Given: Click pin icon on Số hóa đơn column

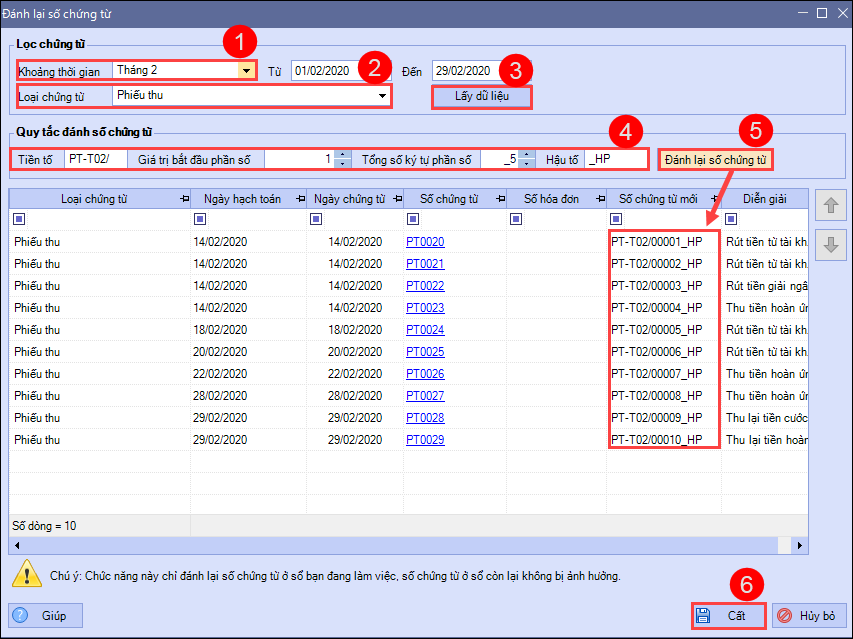Looking at the screenshot, I should coord(600,199).
